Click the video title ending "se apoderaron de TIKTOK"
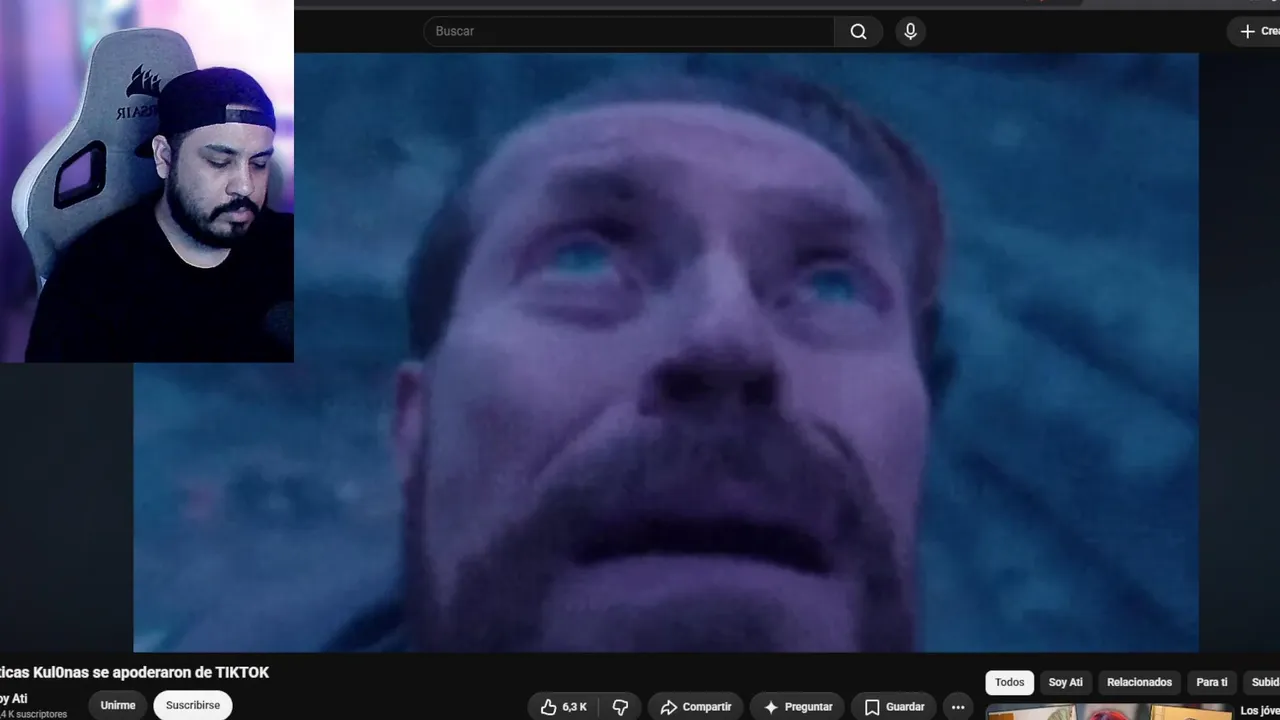The image size is (1280, 720). (x=135, y=672)
